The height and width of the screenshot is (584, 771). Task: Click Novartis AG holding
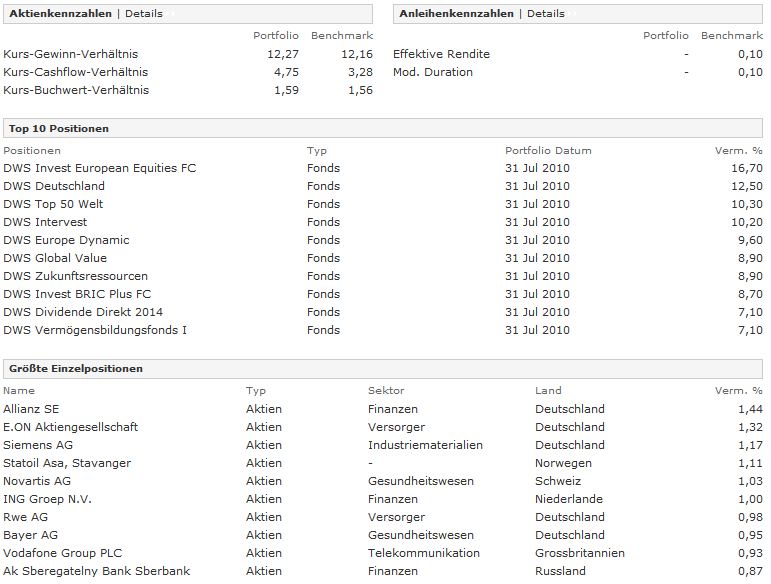pos(37,481)
